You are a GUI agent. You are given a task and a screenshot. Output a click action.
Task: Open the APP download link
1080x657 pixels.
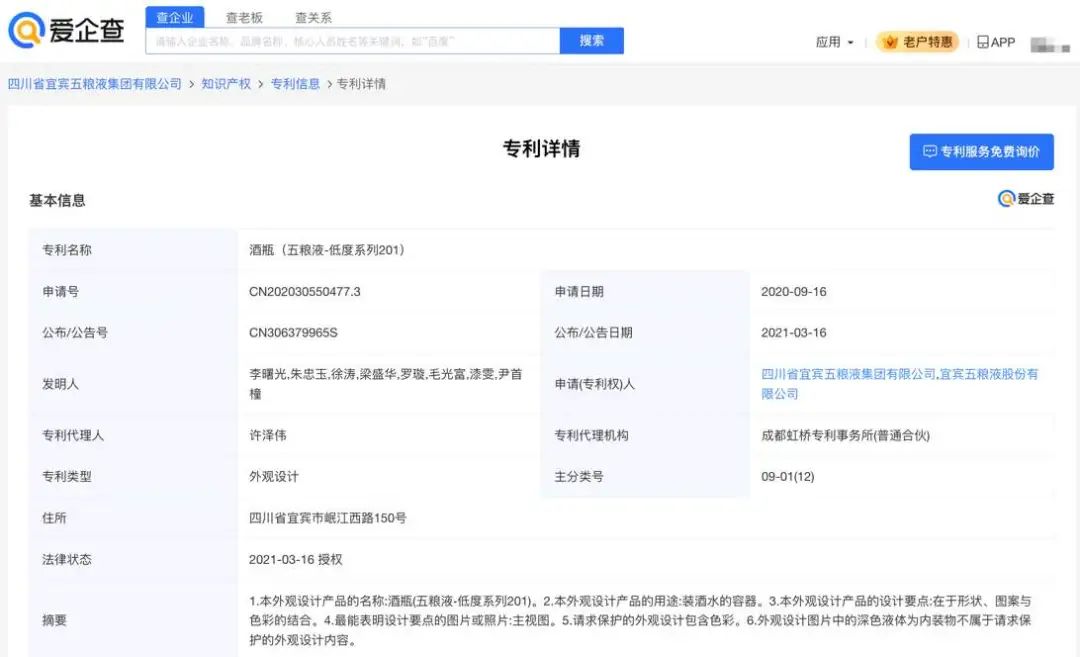996,42
